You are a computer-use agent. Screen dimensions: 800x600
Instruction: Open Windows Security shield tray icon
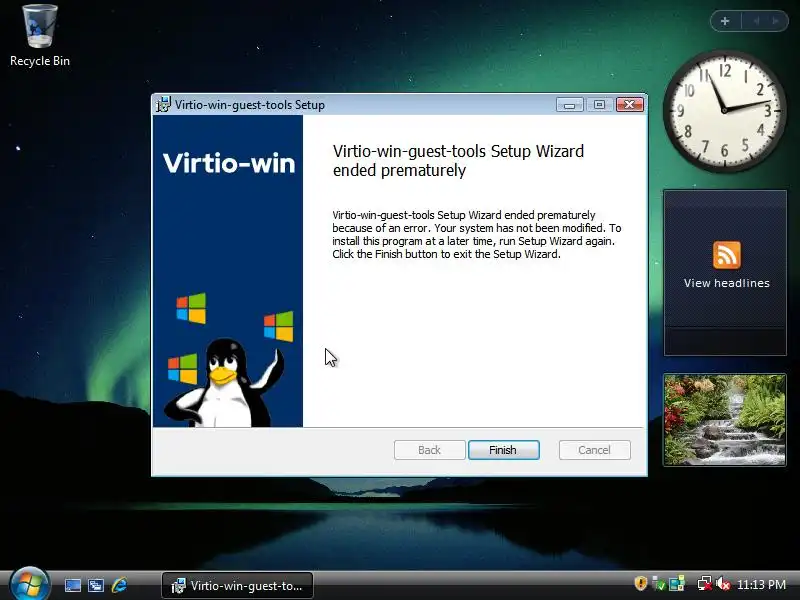tap(640, 583)
